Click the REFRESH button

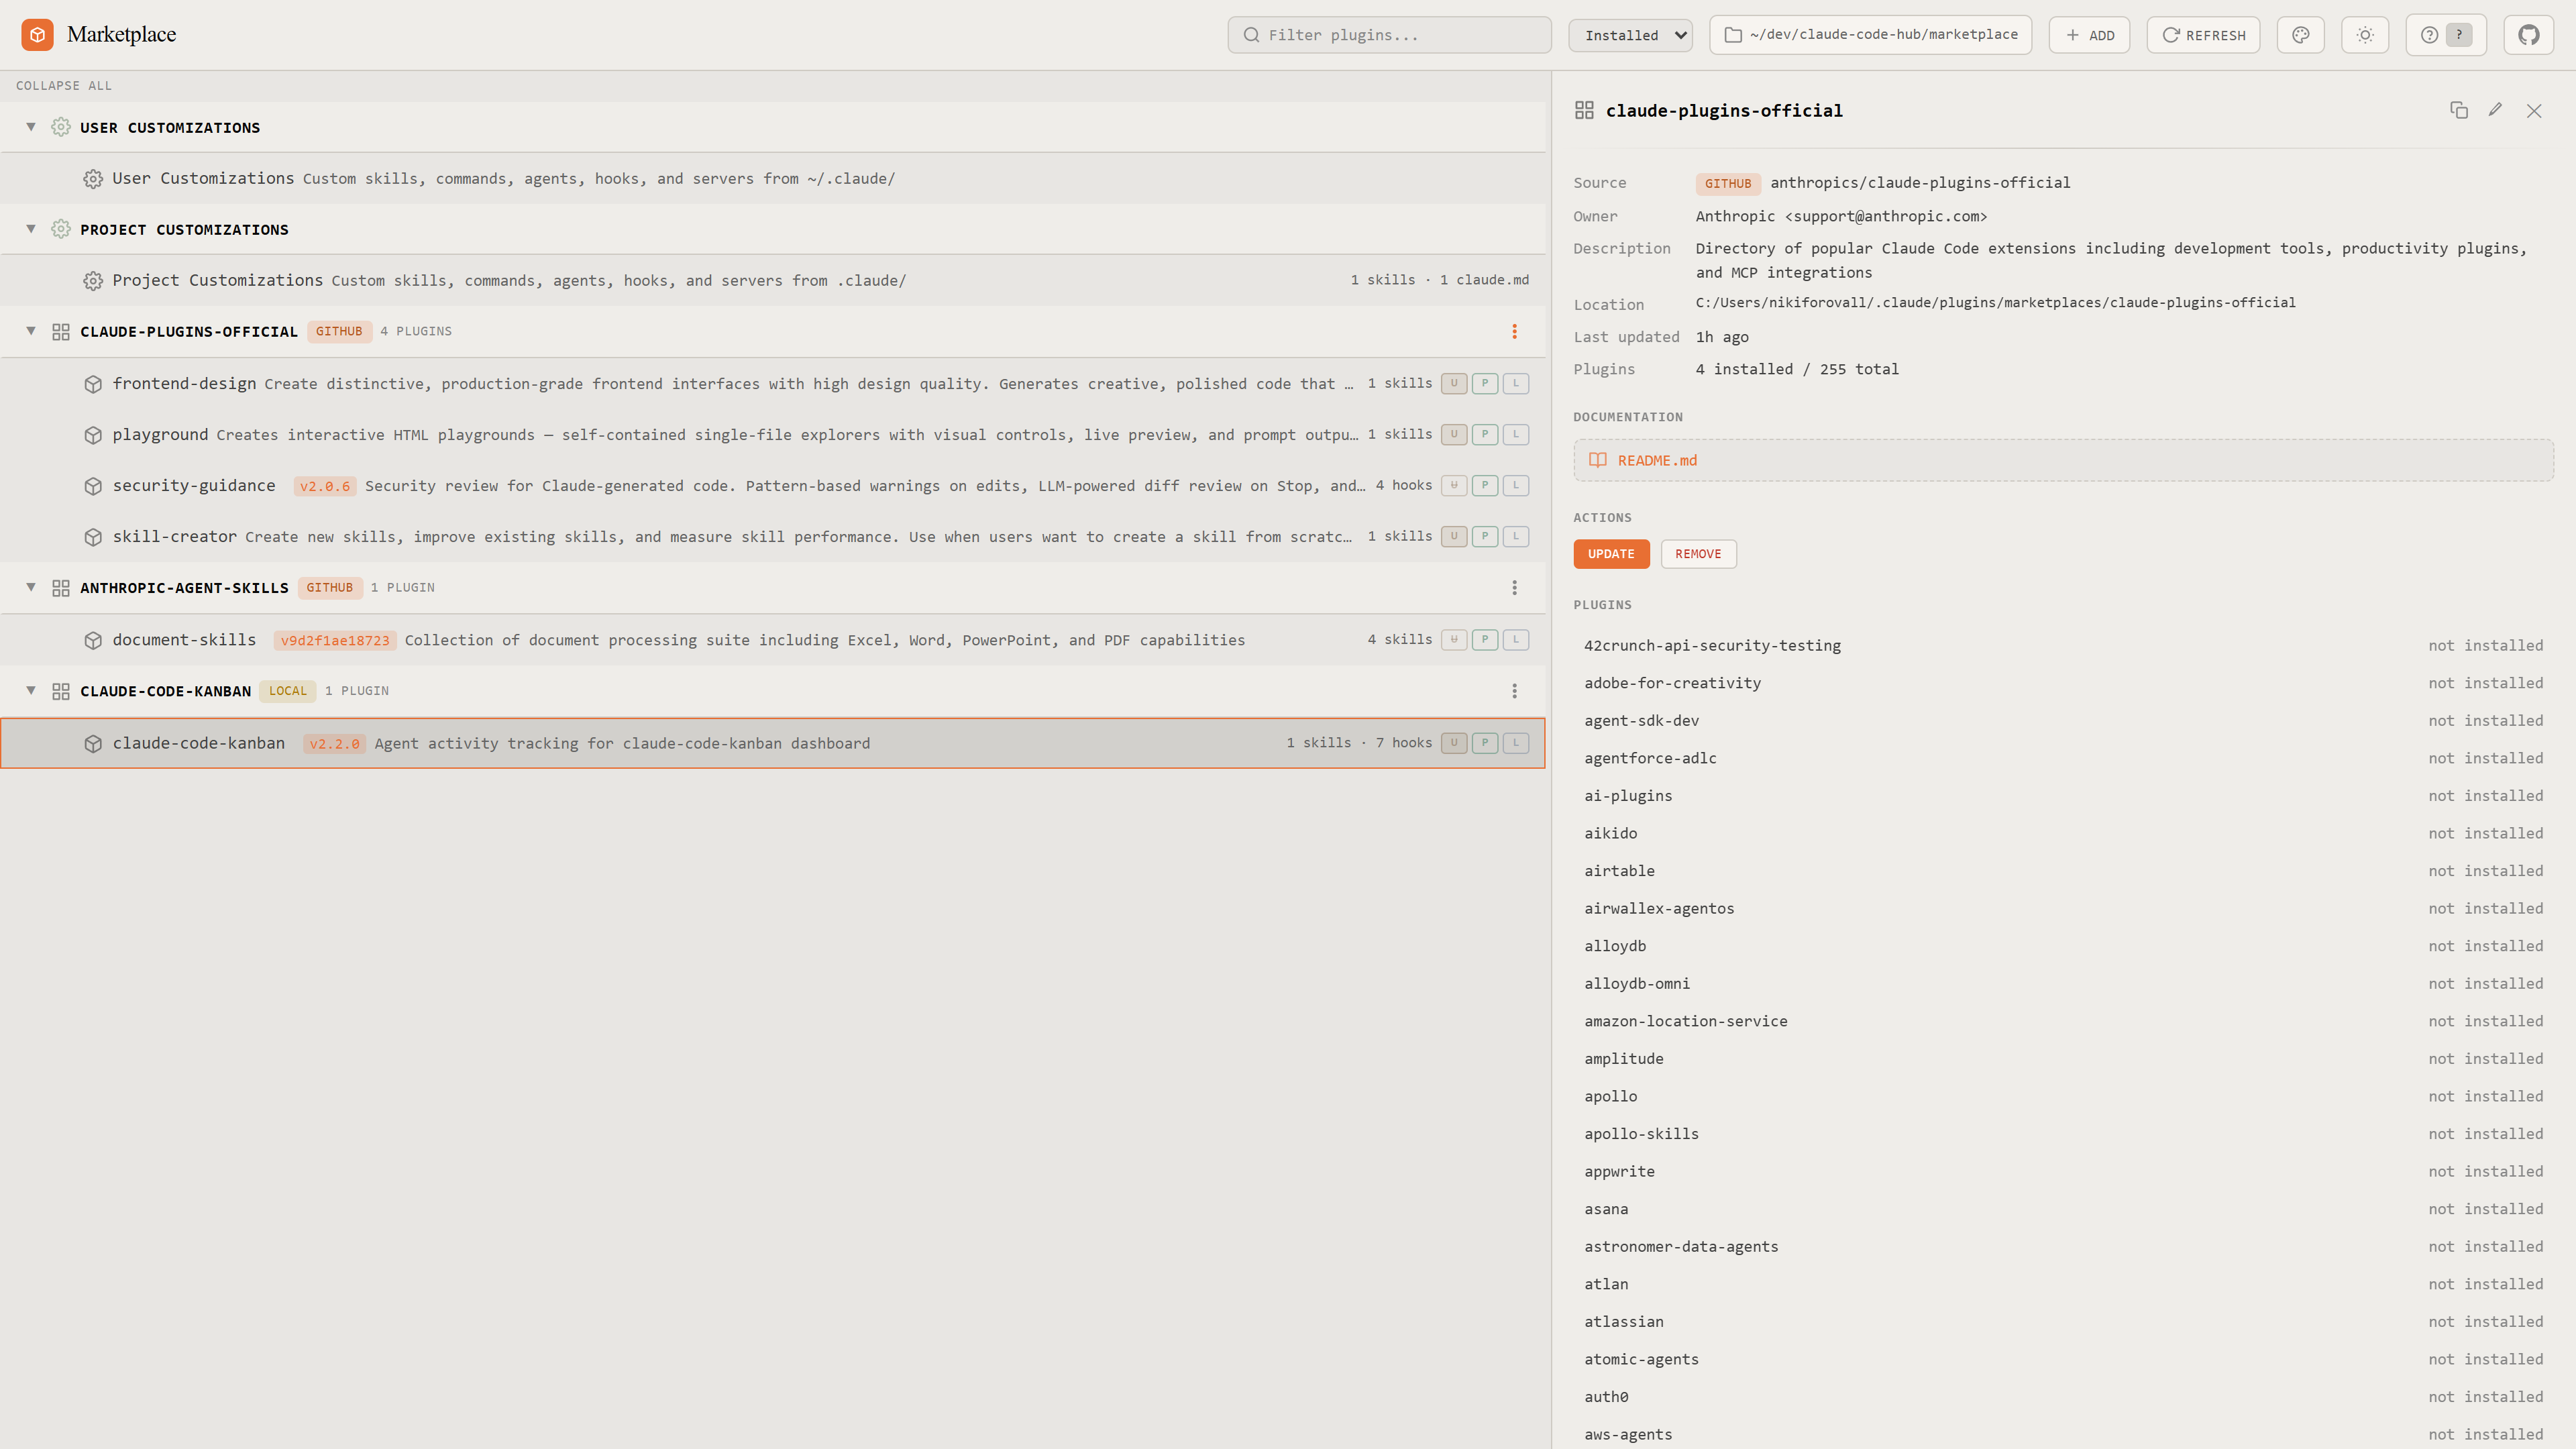click(2203, 35)
